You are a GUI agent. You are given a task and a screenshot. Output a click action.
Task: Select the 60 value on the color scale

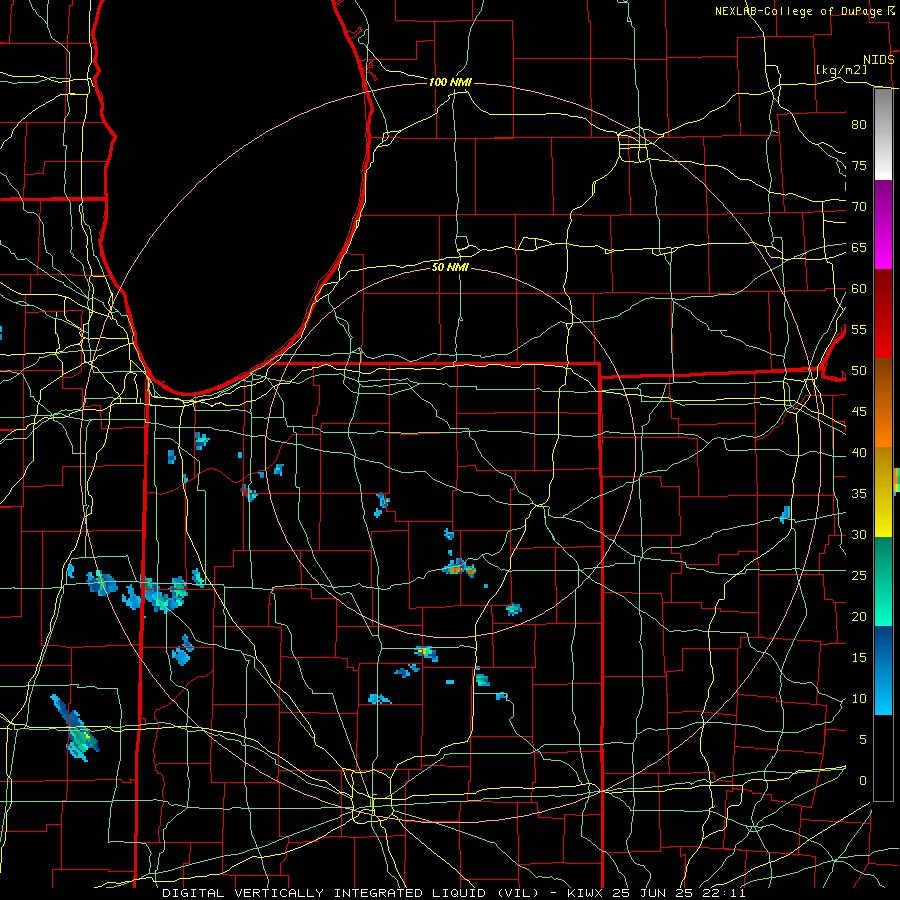(x=859, y=289)
